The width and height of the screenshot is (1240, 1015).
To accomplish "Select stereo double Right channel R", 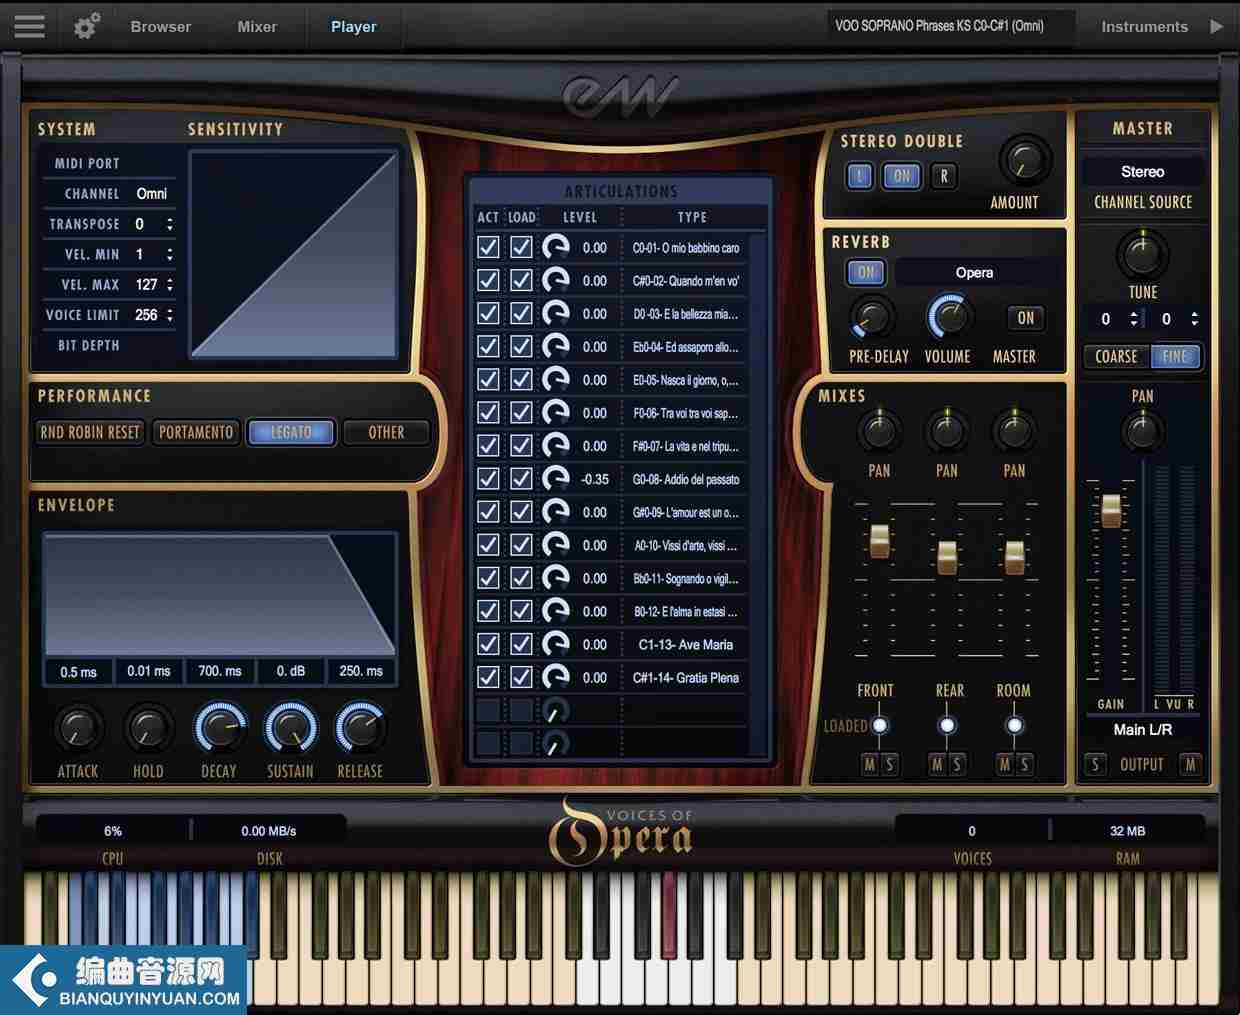I will pyautogui.click(x=943, y=177).
